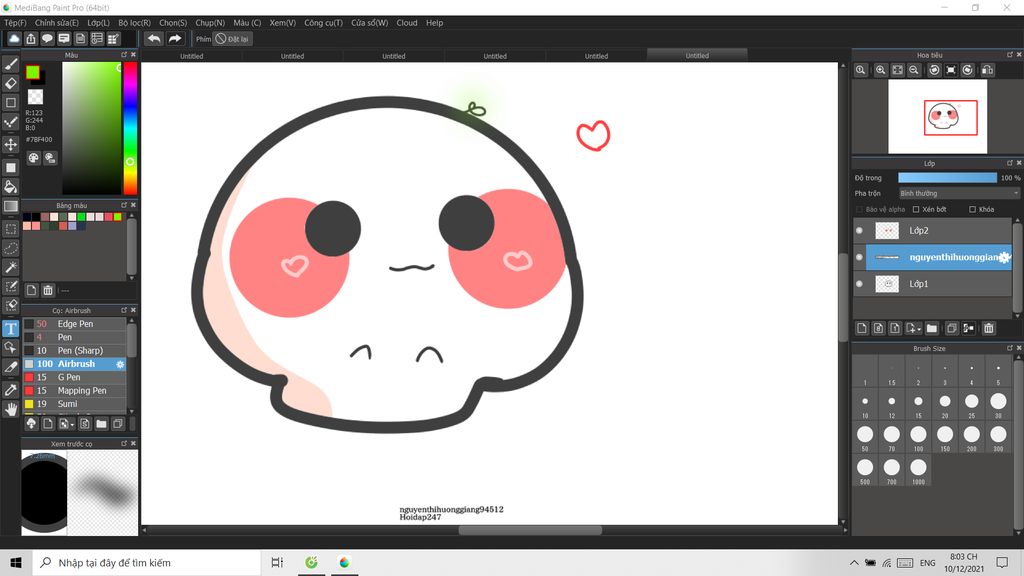1024x576 pixels.
Task: Toggle the Xén bớt clipping checkbox
Action: tap(916, 210)
